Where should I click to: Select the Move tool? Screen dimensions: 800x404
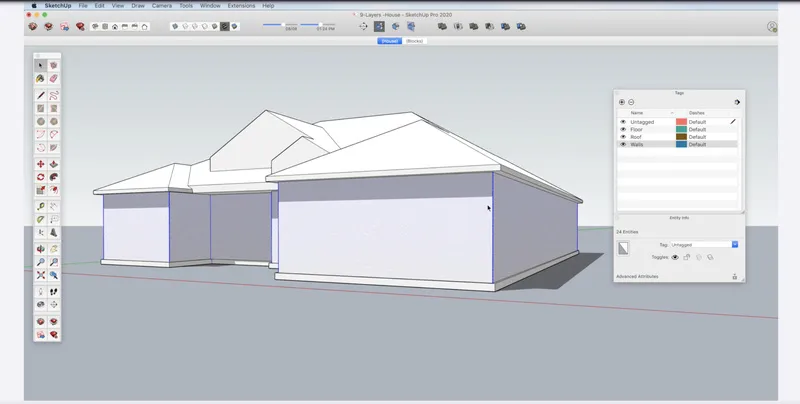point(41,164)
